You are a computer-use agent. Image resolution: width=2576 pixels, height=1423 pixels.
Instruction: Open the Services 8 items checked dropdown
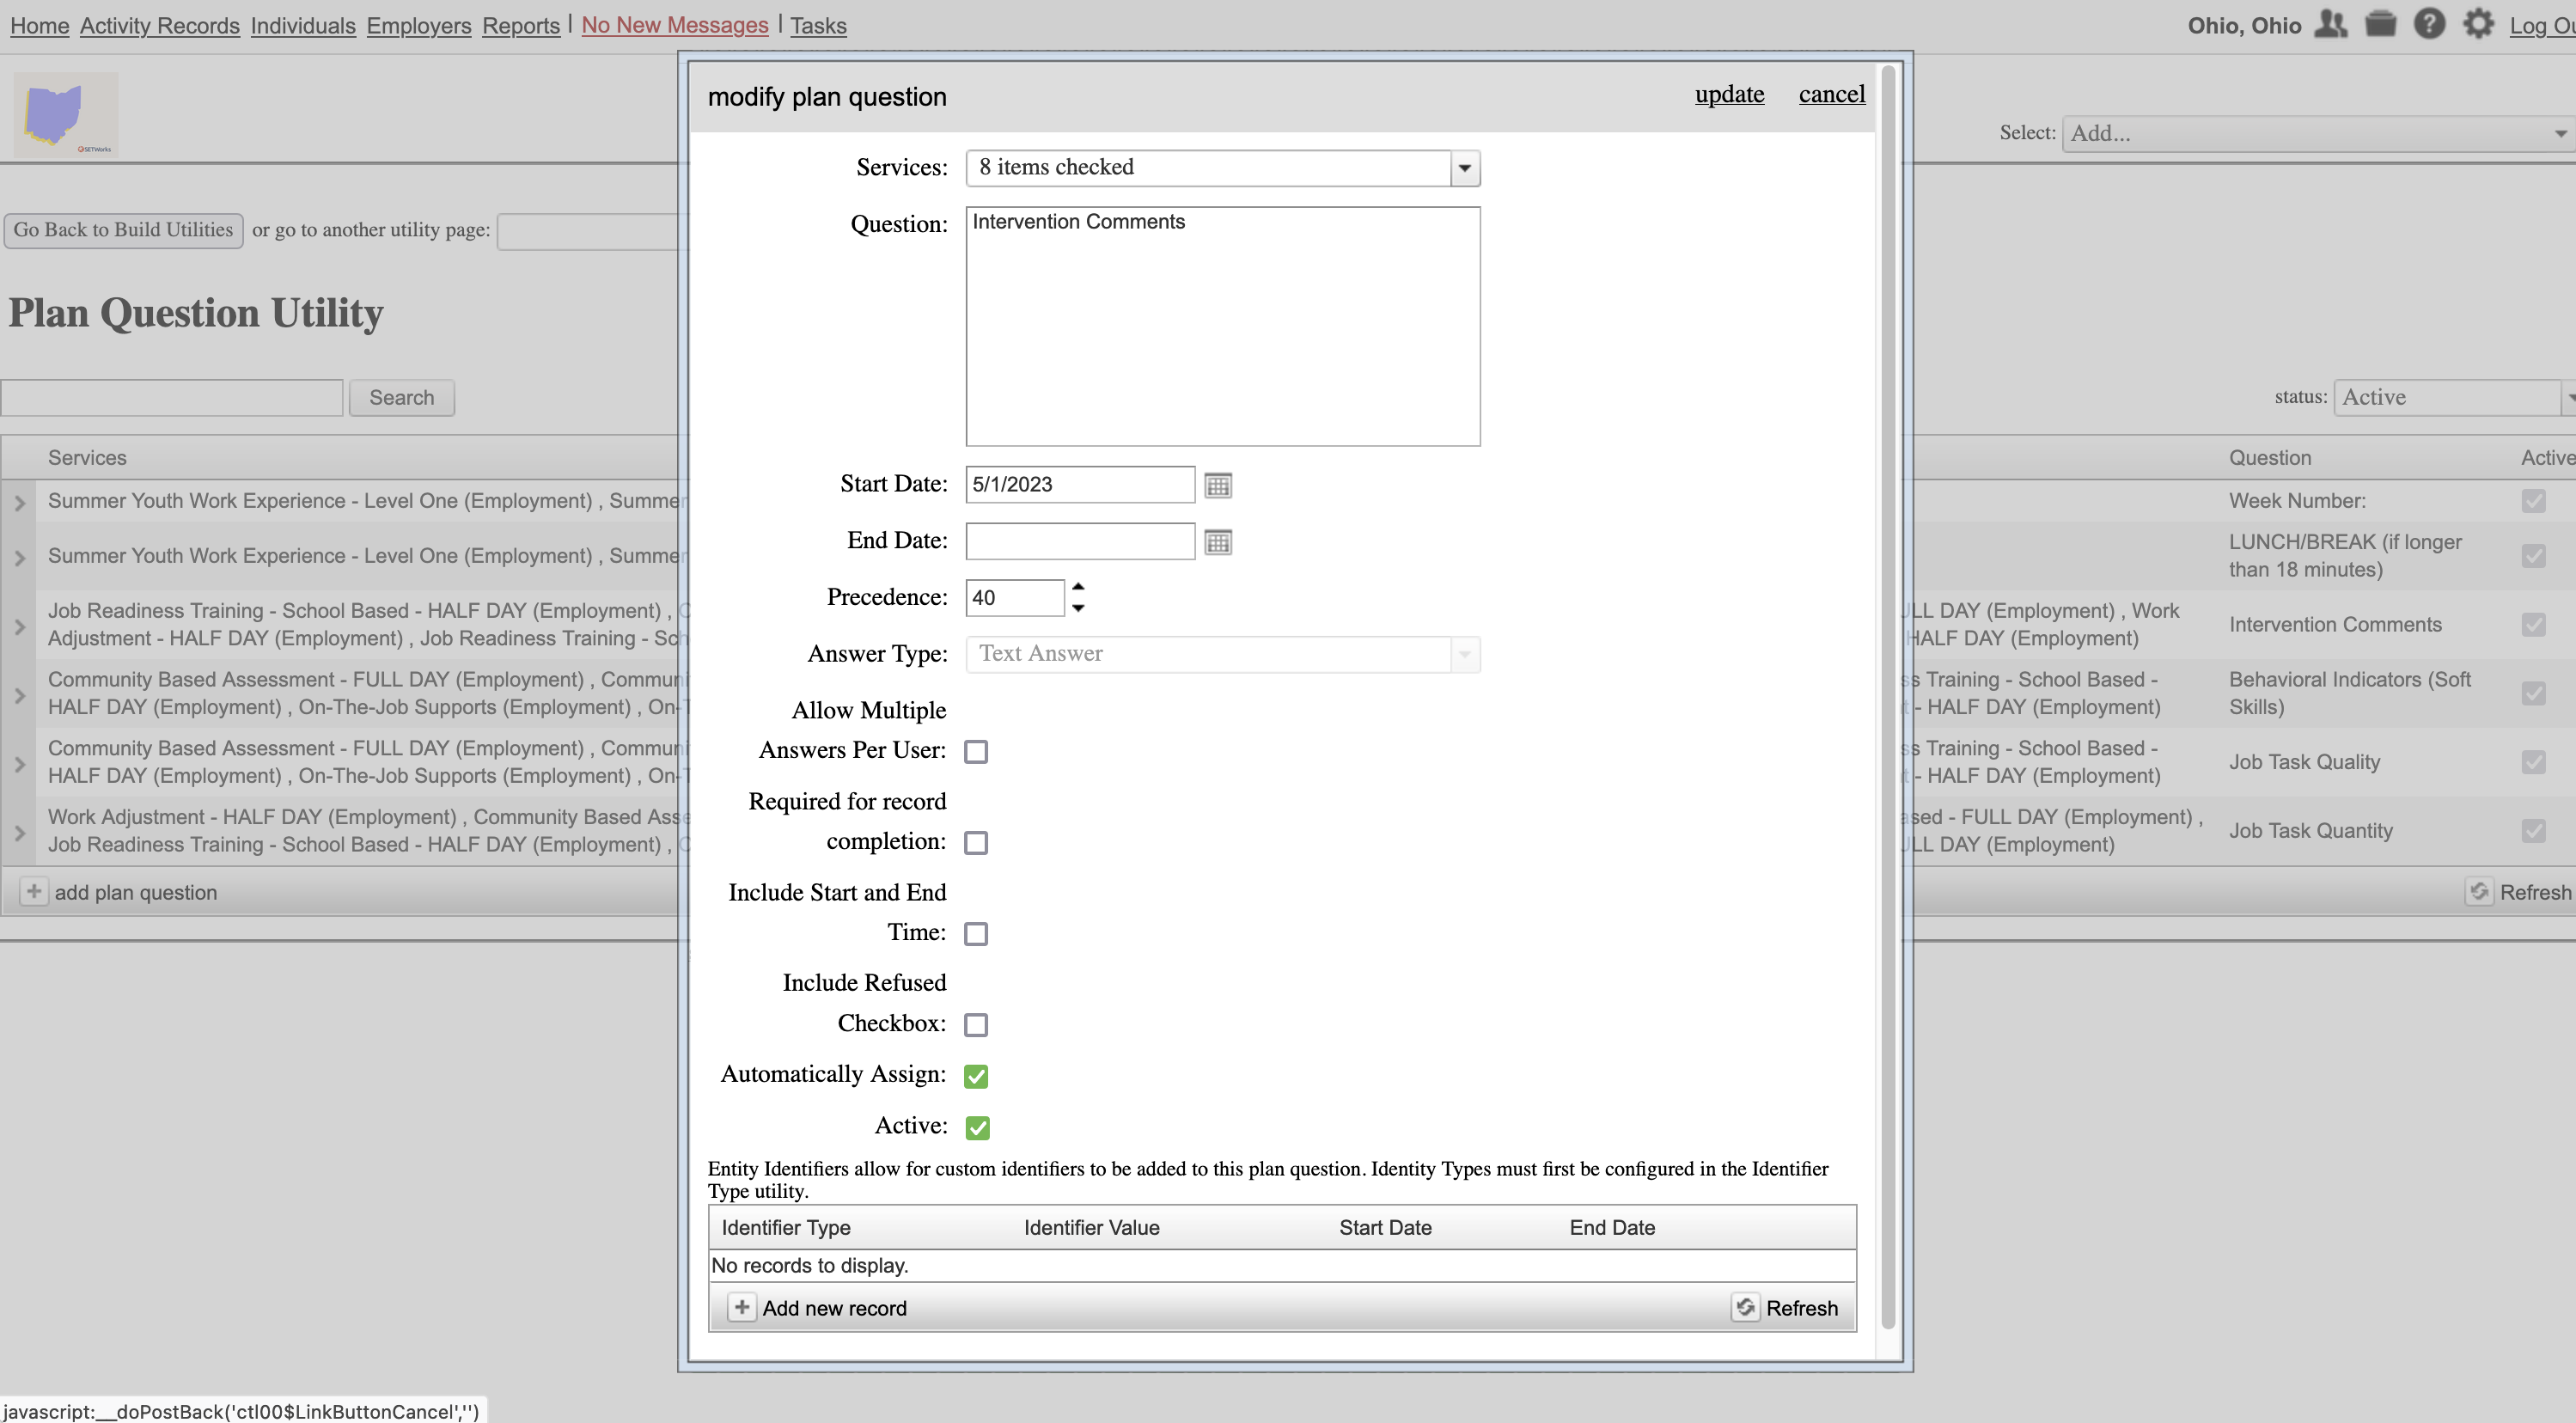(1464, 168)
